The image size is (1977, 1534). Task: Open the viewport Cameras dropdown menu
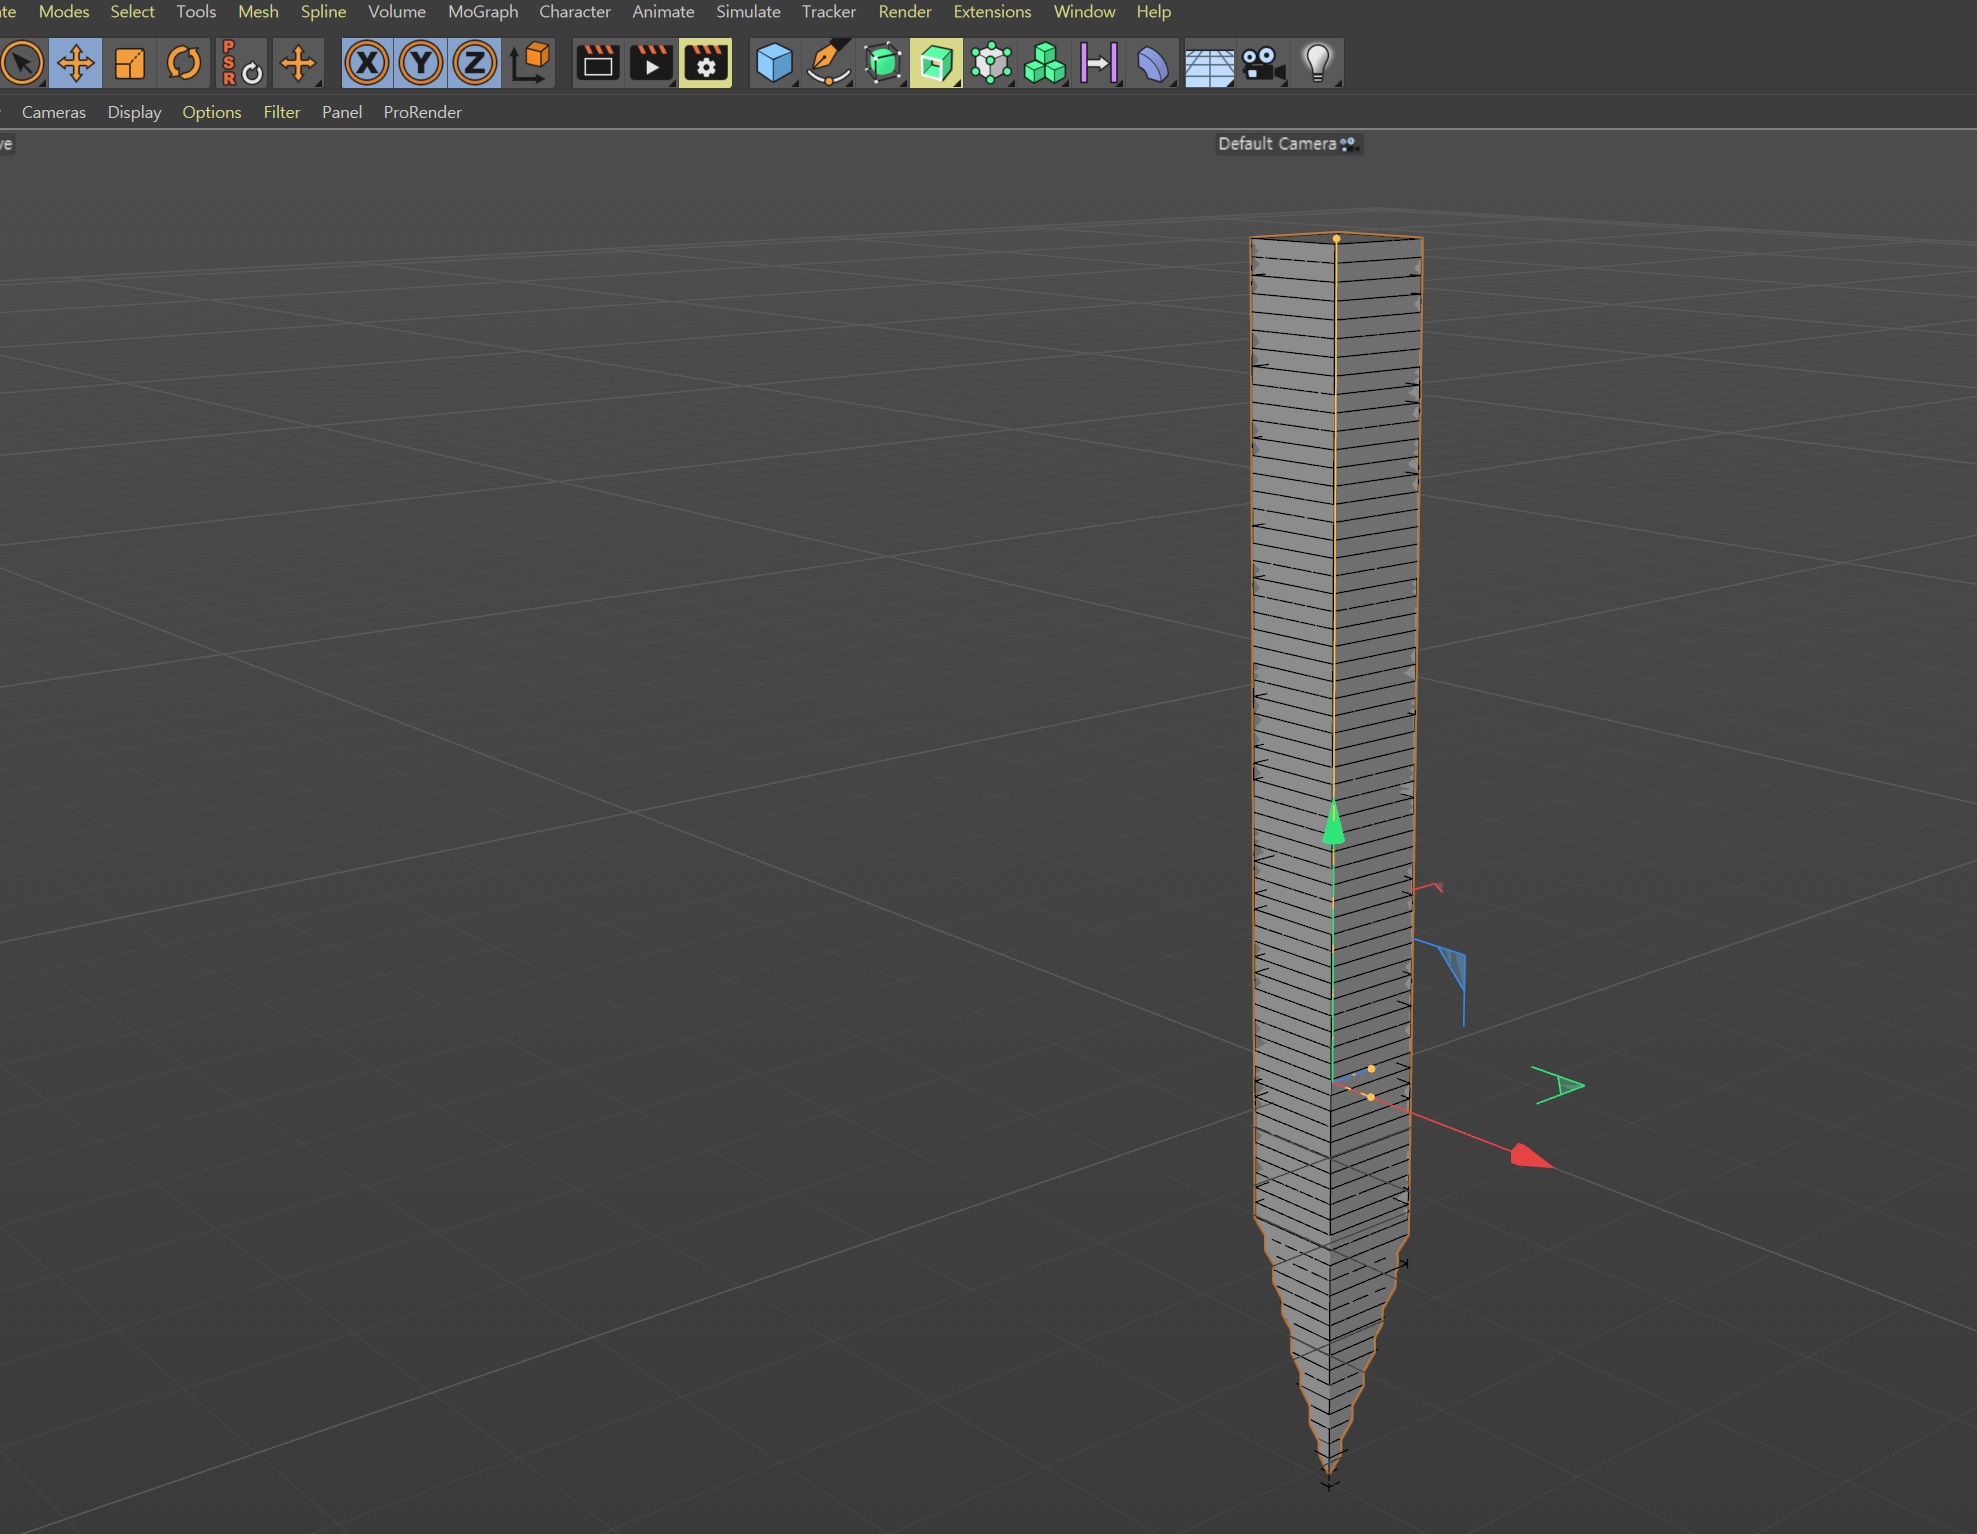click(x=54, y=112)
